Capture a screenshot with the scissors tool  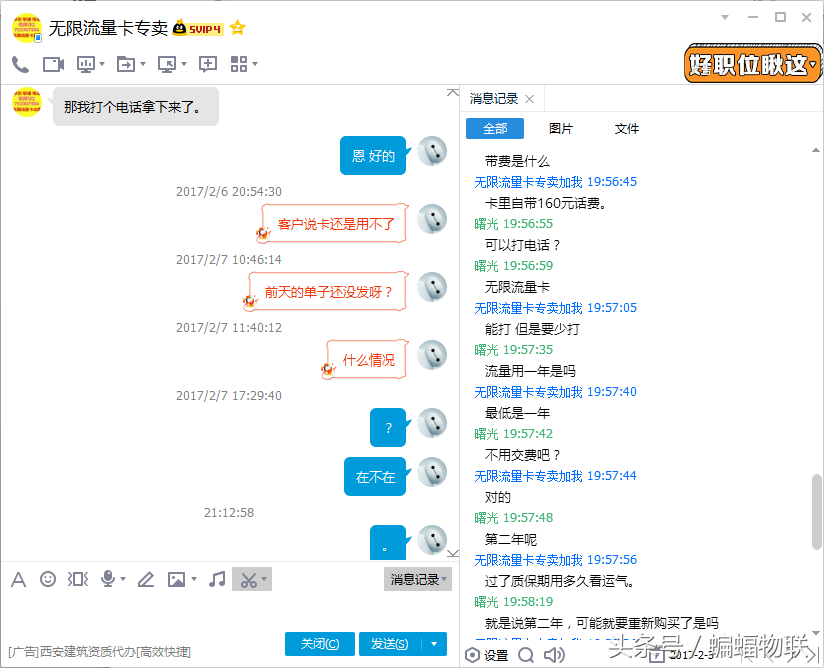click(249, 578)
